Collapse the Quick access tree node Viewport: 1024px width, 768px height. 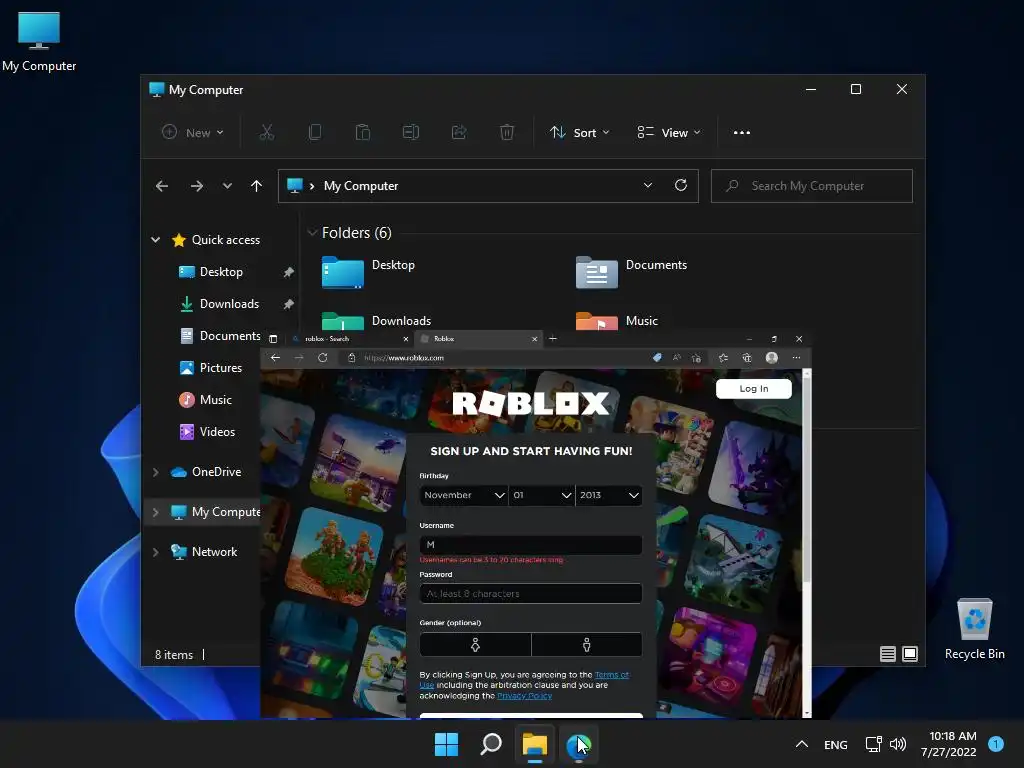tap(155, 240)
